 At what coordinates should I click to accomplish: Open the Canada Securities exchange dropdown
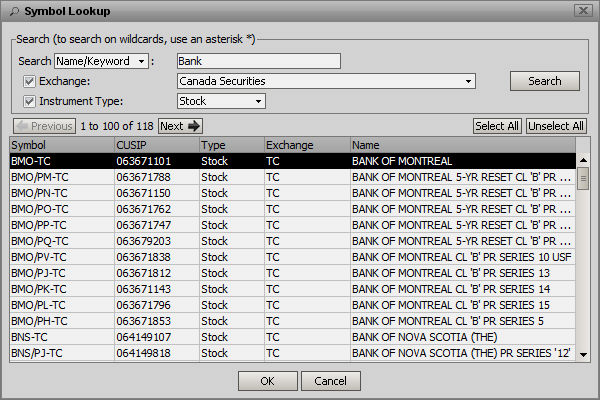326,81
